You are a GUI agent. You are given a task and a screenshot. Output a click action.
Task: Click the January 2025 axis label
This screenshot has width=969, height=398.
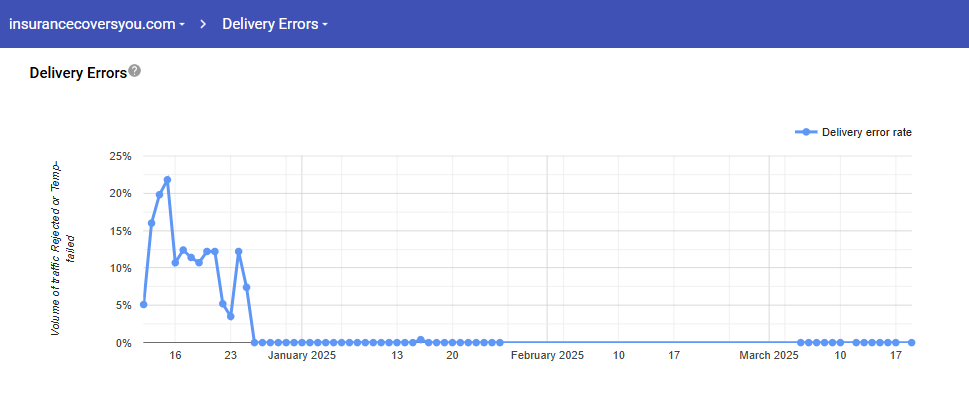click(302, 355)
